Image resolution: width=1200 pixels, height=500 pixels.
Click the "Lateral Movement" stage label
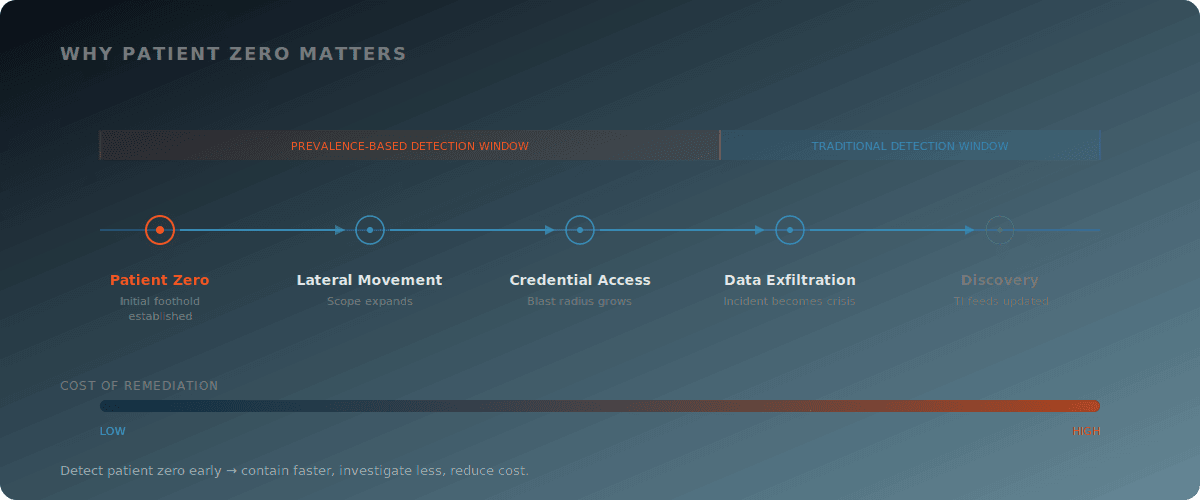[370, 280]
